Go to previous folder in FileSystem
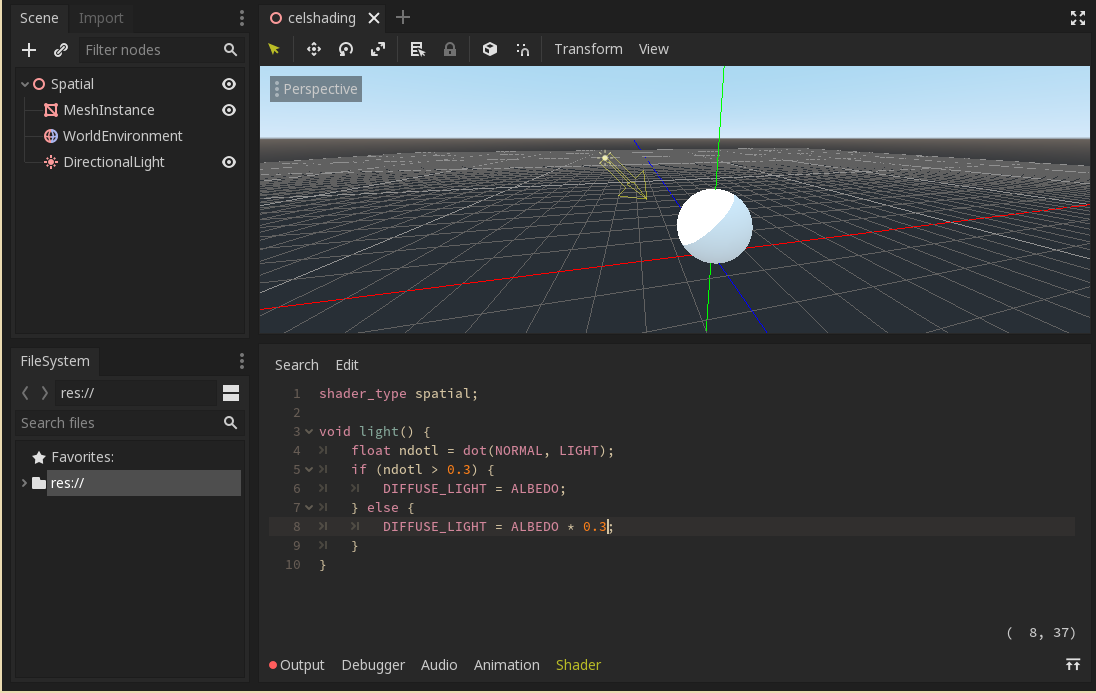This screenshot has width=1096, height=693. point(25,393)
